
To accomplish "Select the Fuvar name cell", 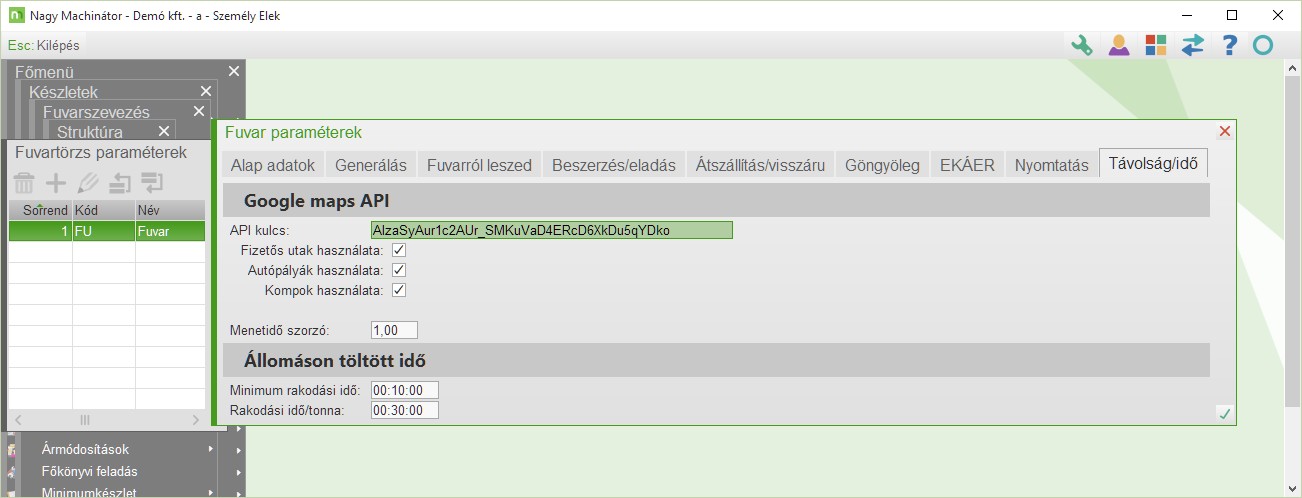I will 170,231.
